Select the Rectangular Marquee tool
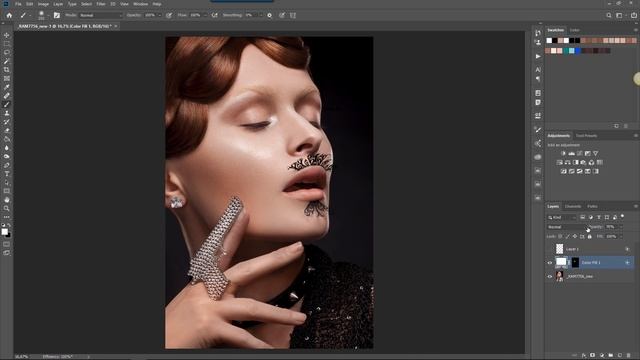 pyautogui.click(x=7, y=44)
